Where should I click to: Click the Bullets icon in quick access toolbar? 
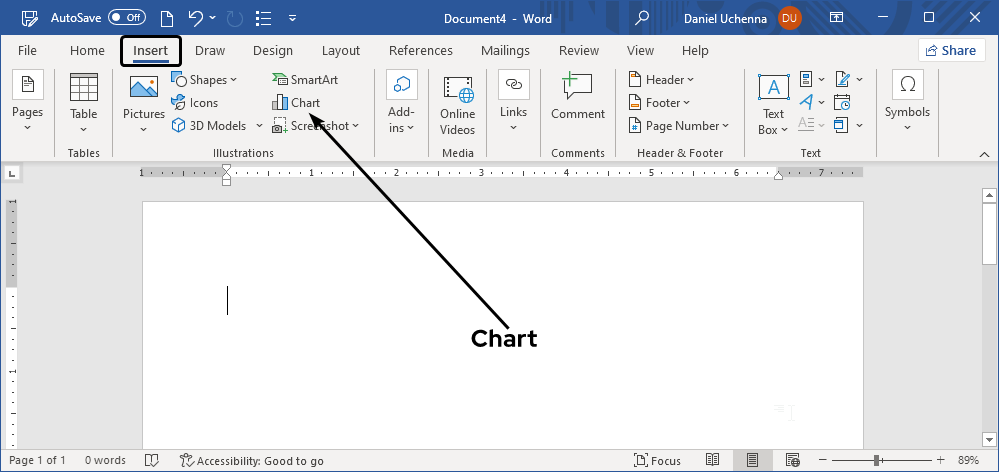click(263, 18)
